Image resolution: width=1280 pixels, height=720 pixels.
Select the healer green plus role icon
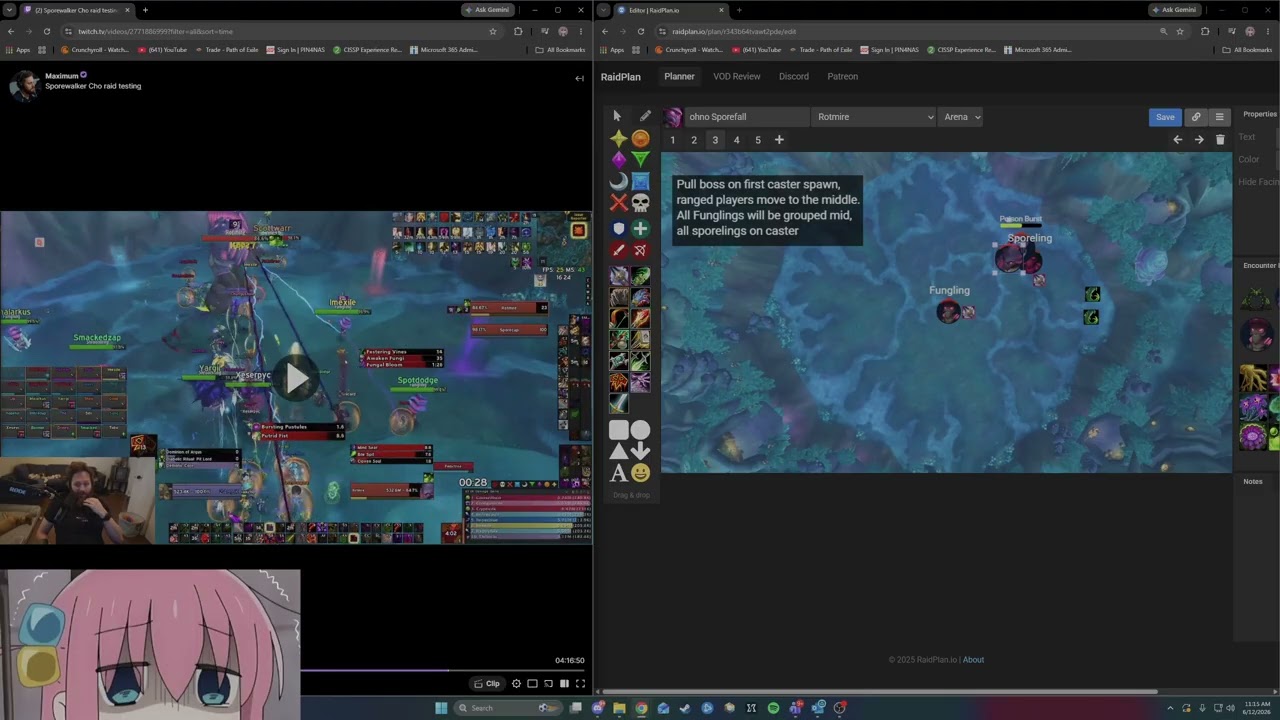(x=641, y=229)
